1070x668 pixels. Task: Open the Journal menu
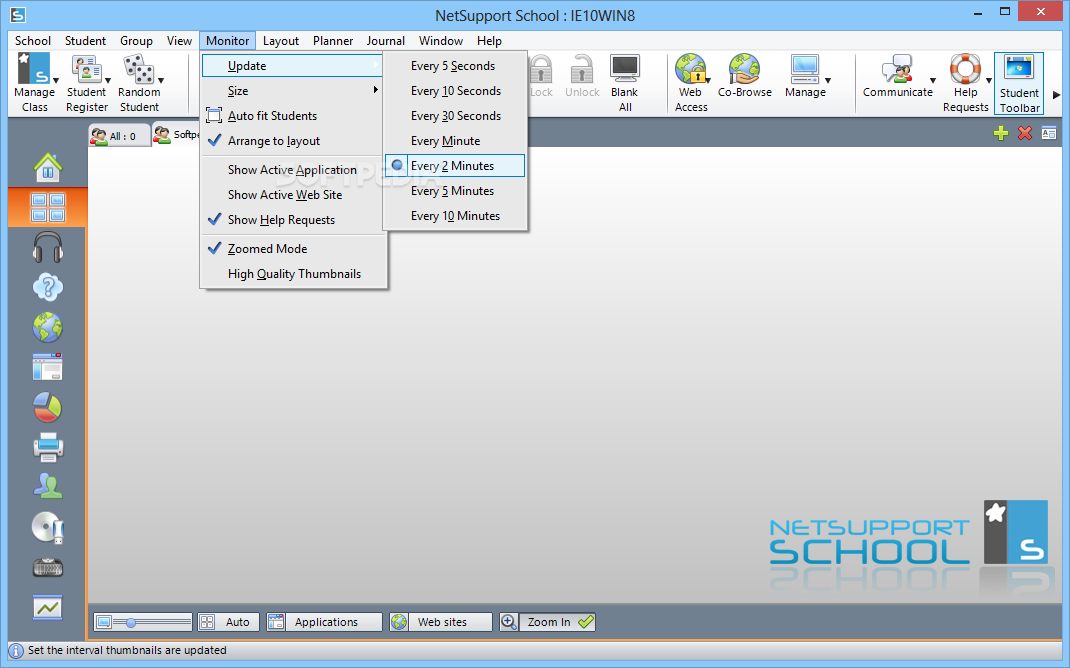coord(386,41)
